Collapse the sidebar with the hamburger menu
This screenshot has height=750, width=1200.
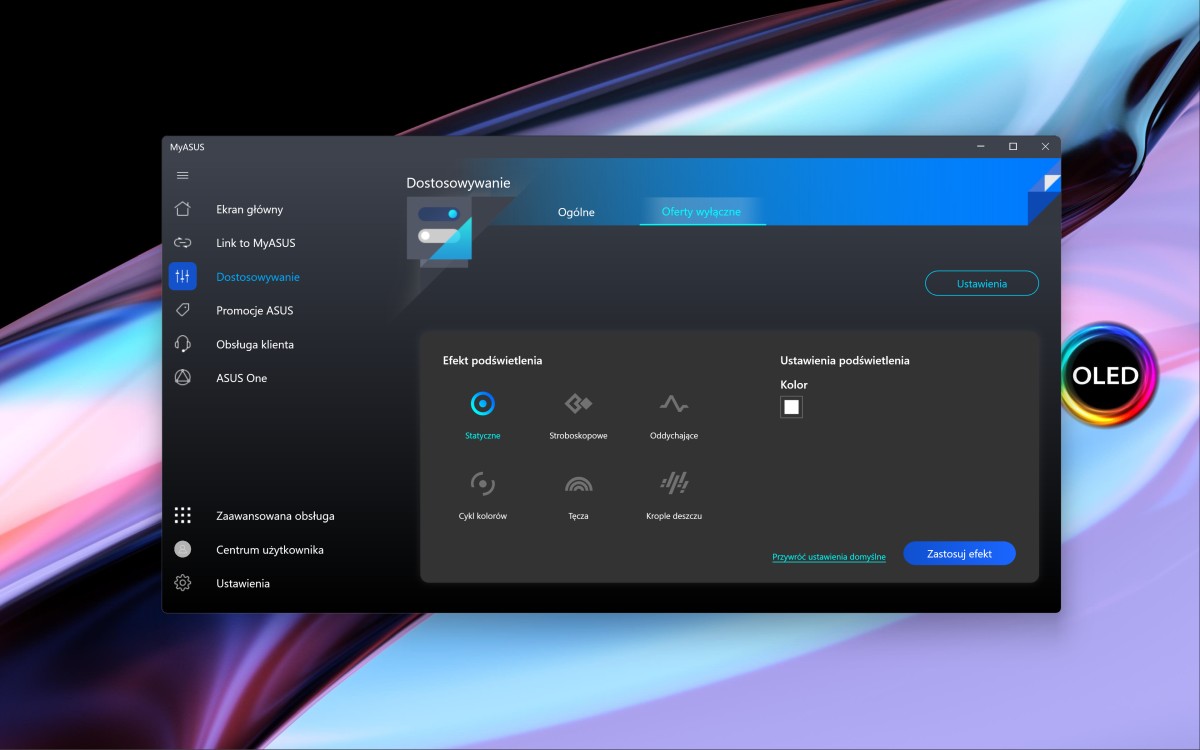tap(183, 174)
